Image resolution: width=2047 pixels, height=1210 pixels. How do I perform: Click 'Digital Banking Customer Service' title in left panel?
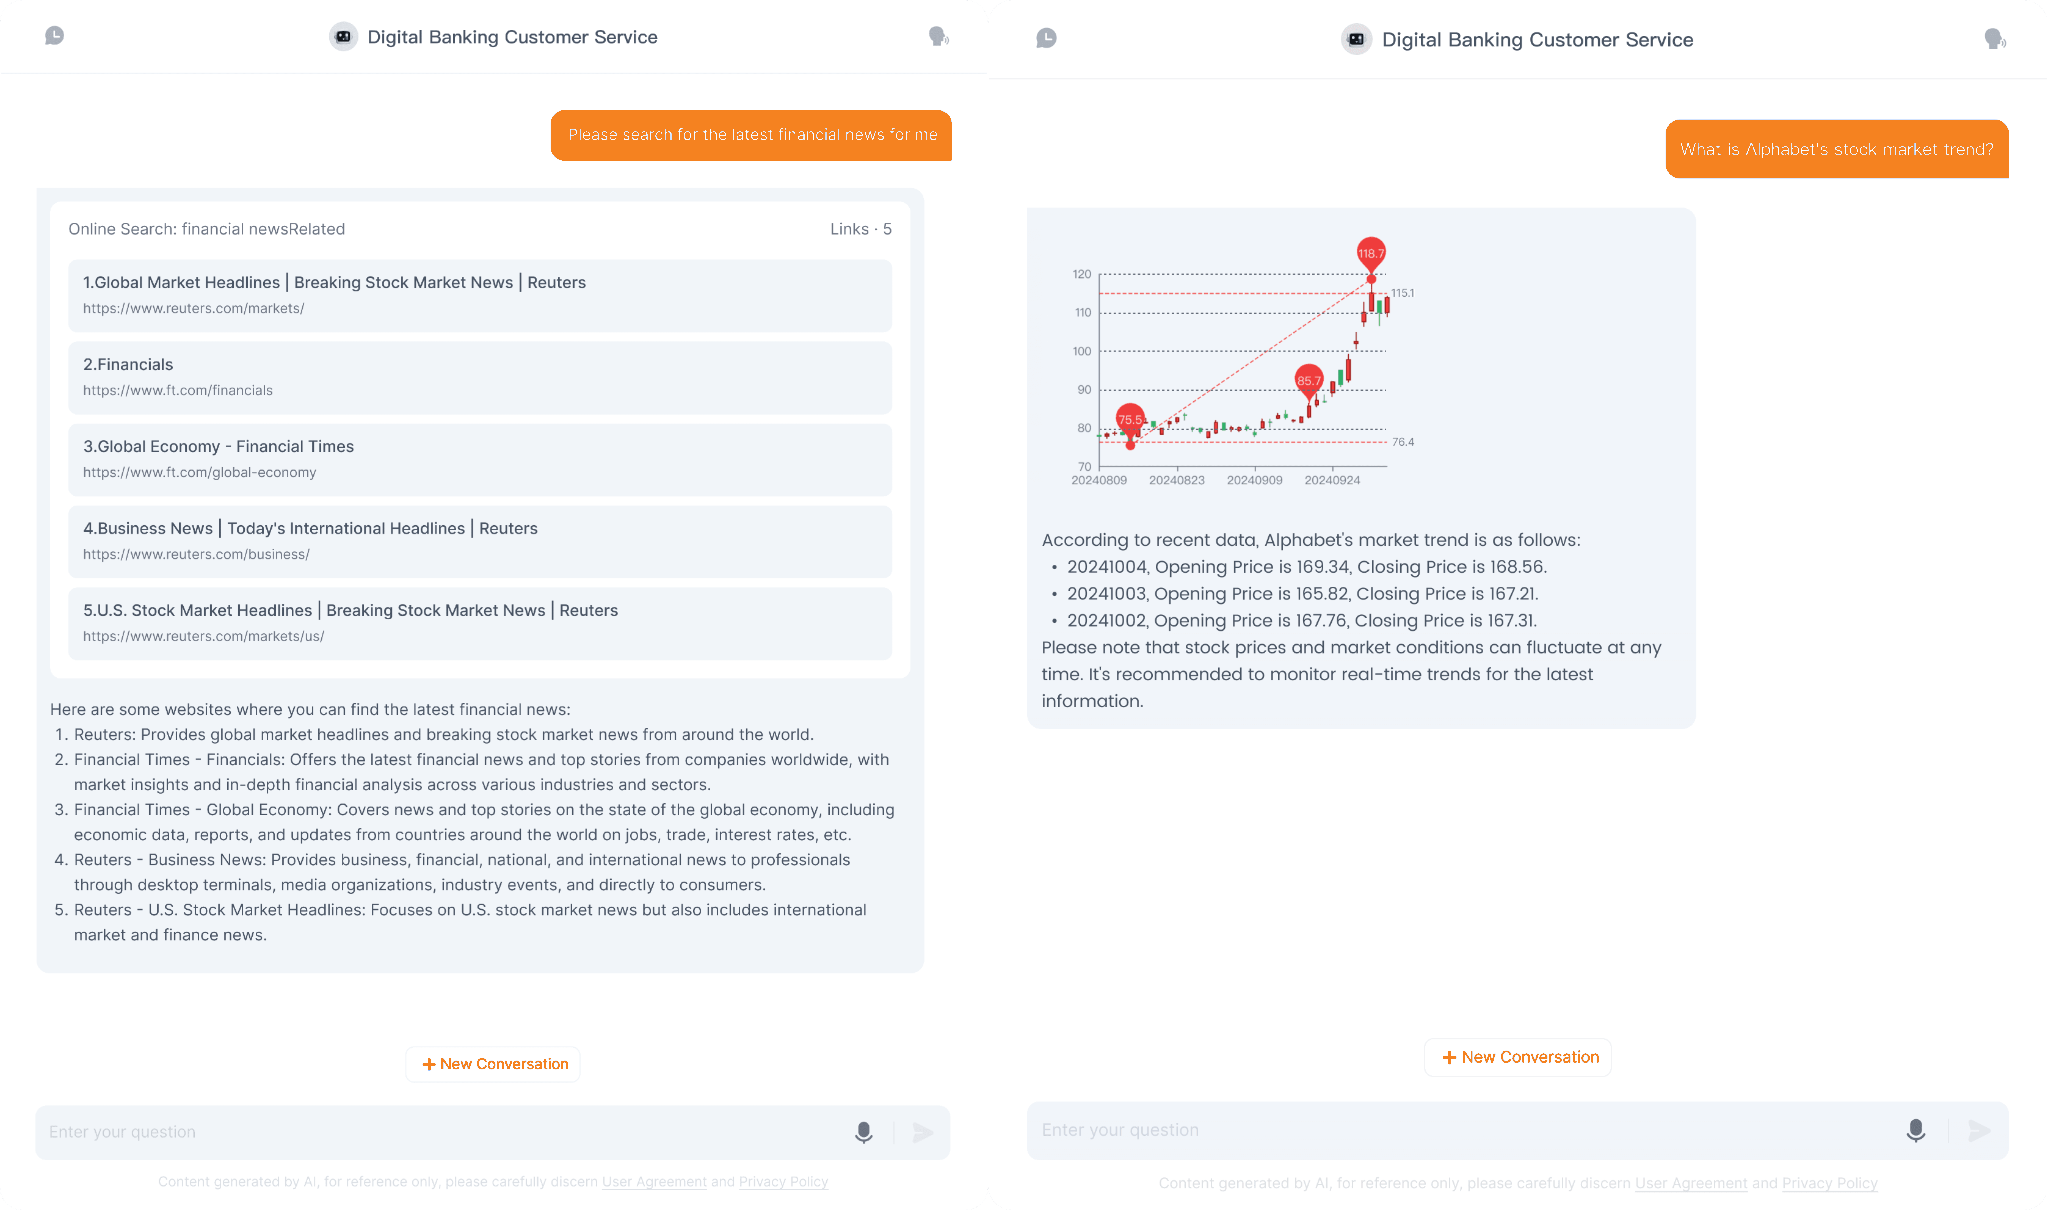click(512, 37)
